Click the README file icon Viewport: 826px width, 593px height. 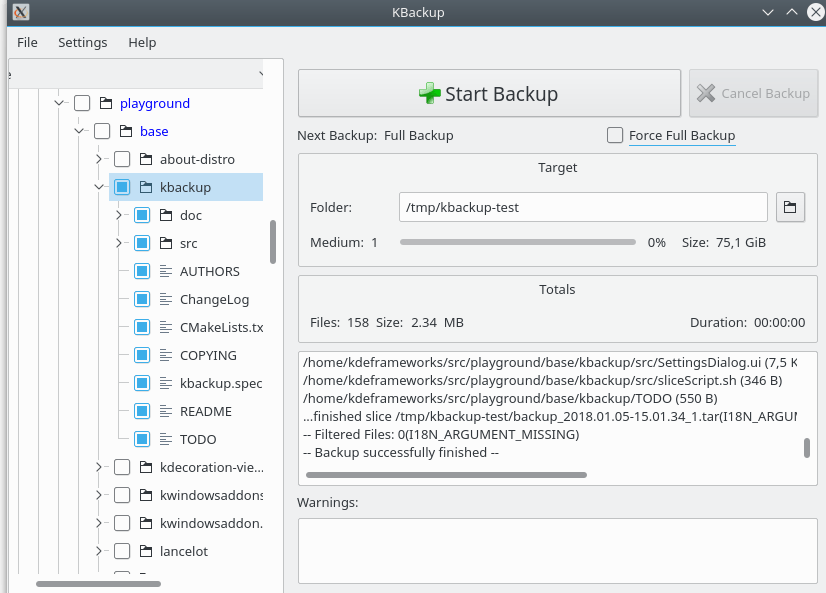(x=166, y=411)
